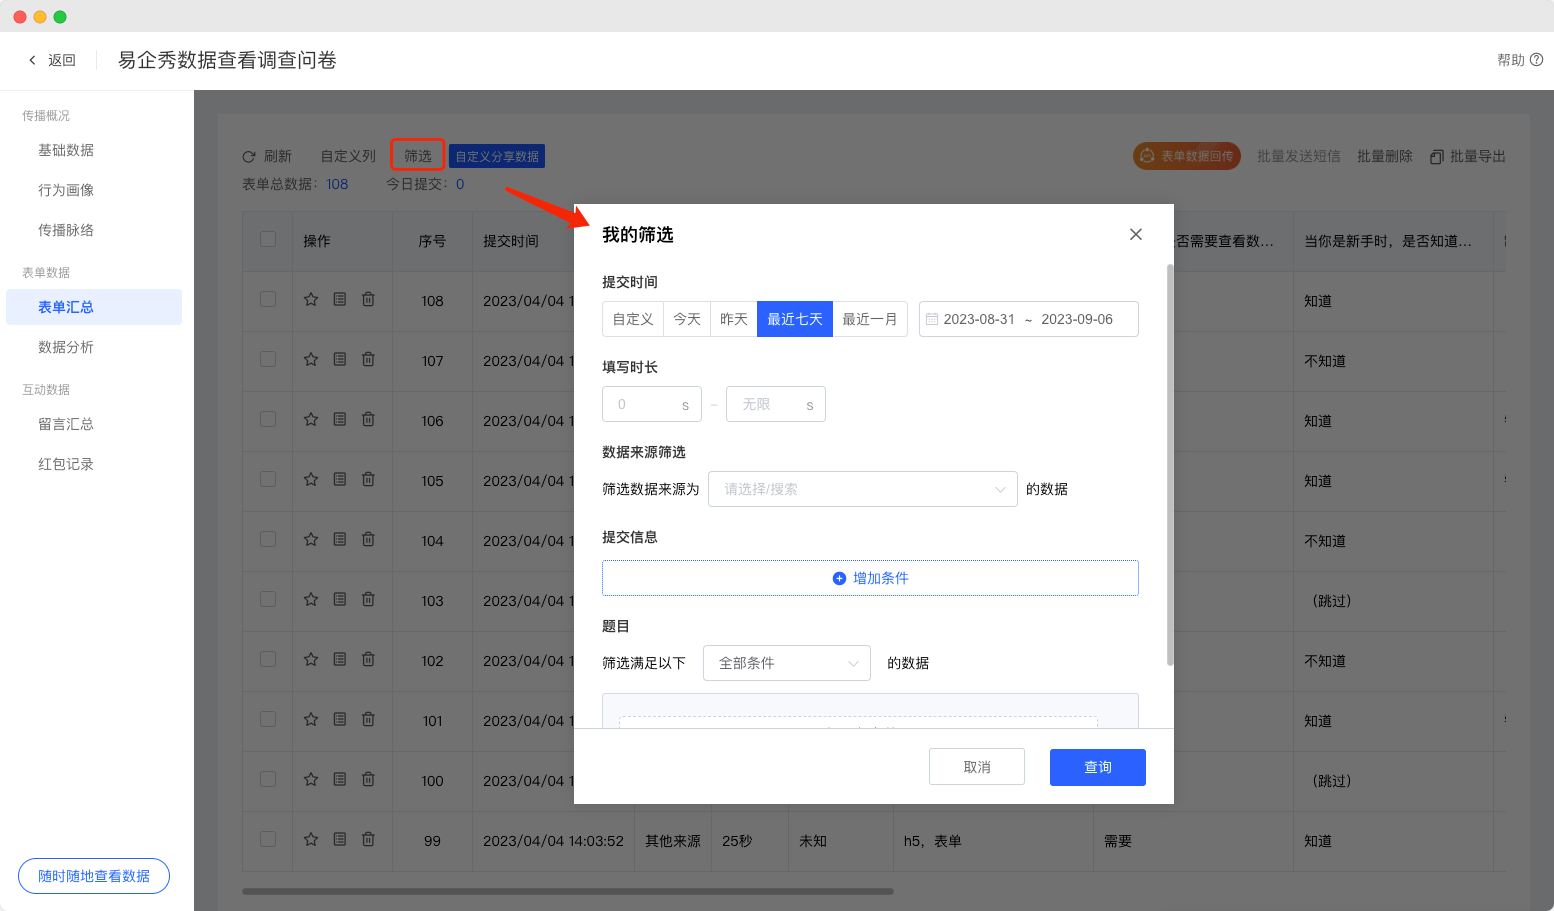Click the plus icon in 增加条件
Image resolution: width=1554 pixels, height=911 pixels.
coord(839,578)
